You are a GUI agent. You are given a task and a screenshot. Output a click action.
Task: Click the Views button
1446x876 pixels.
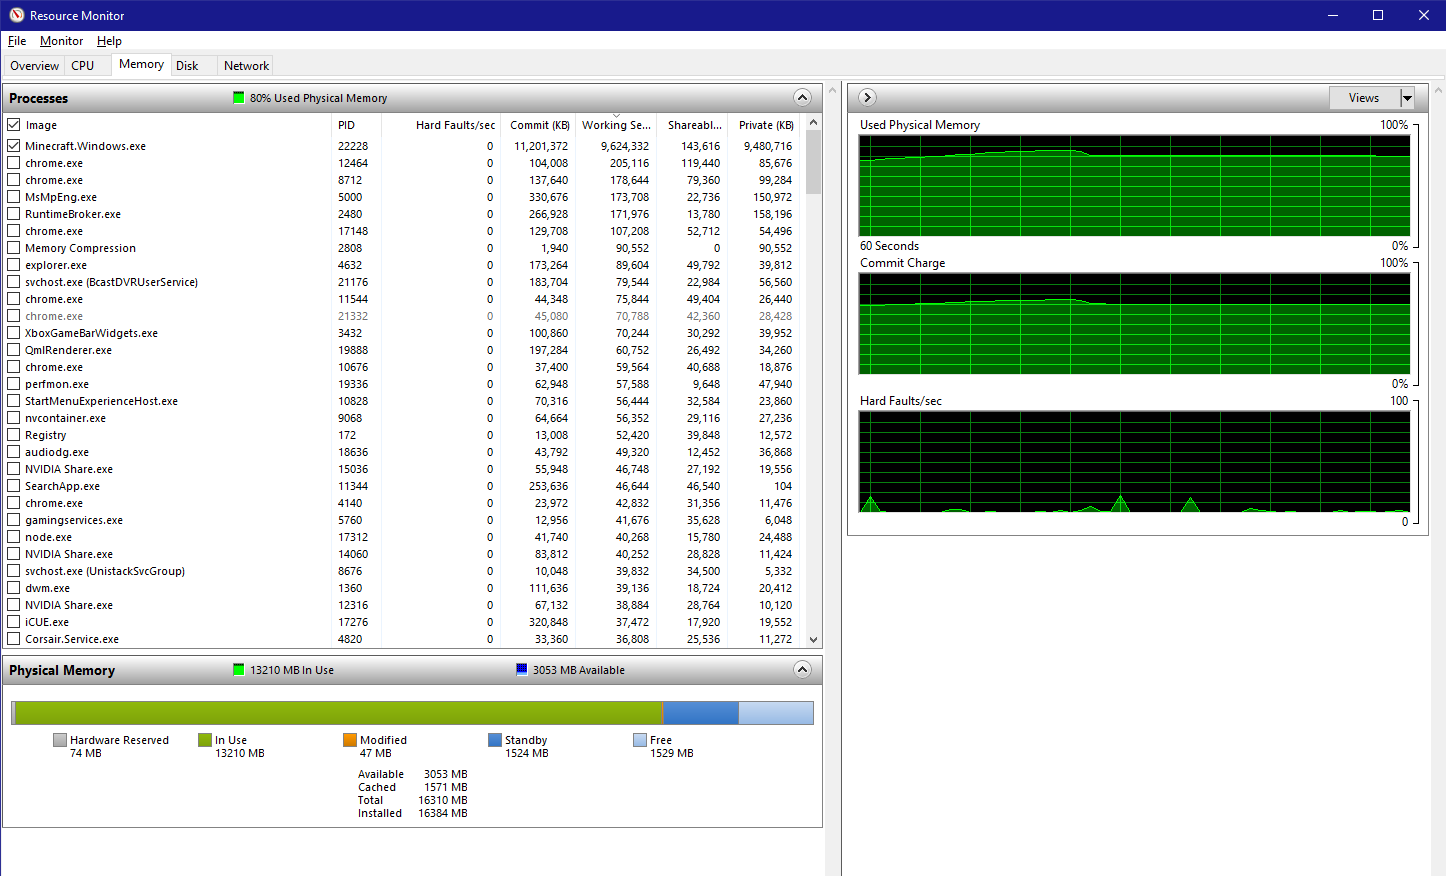coord(1364,98)
